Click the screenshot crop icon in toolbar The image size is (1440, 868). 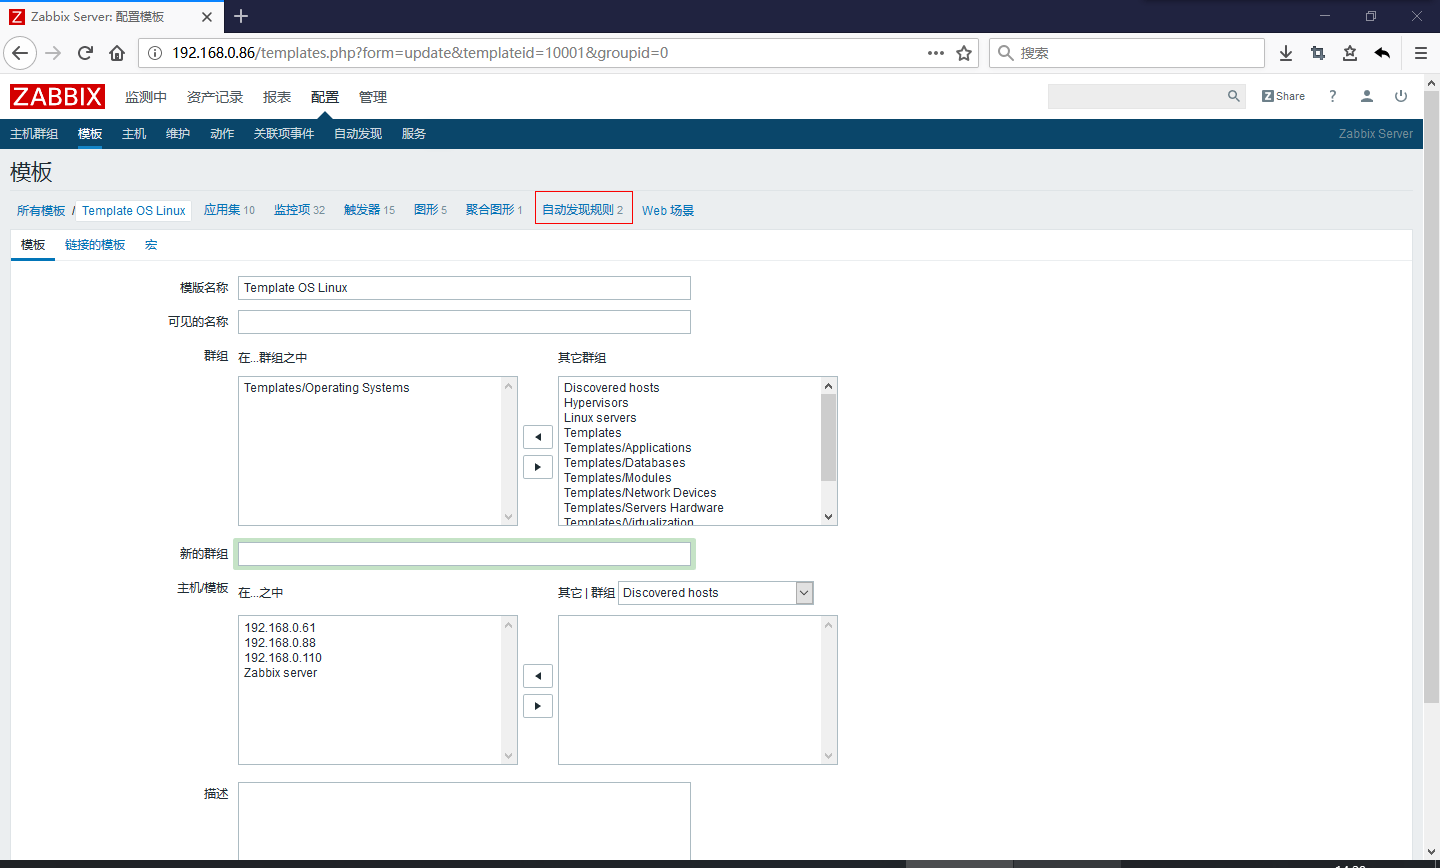[x=1318, y=53]
